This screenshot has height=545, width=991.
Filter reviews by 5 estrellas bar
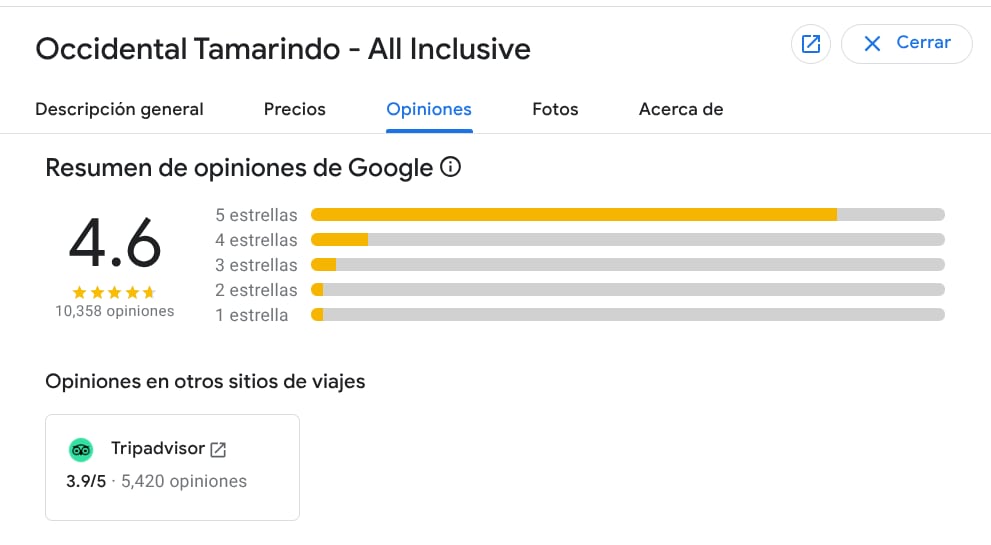[x=627, y=215]
